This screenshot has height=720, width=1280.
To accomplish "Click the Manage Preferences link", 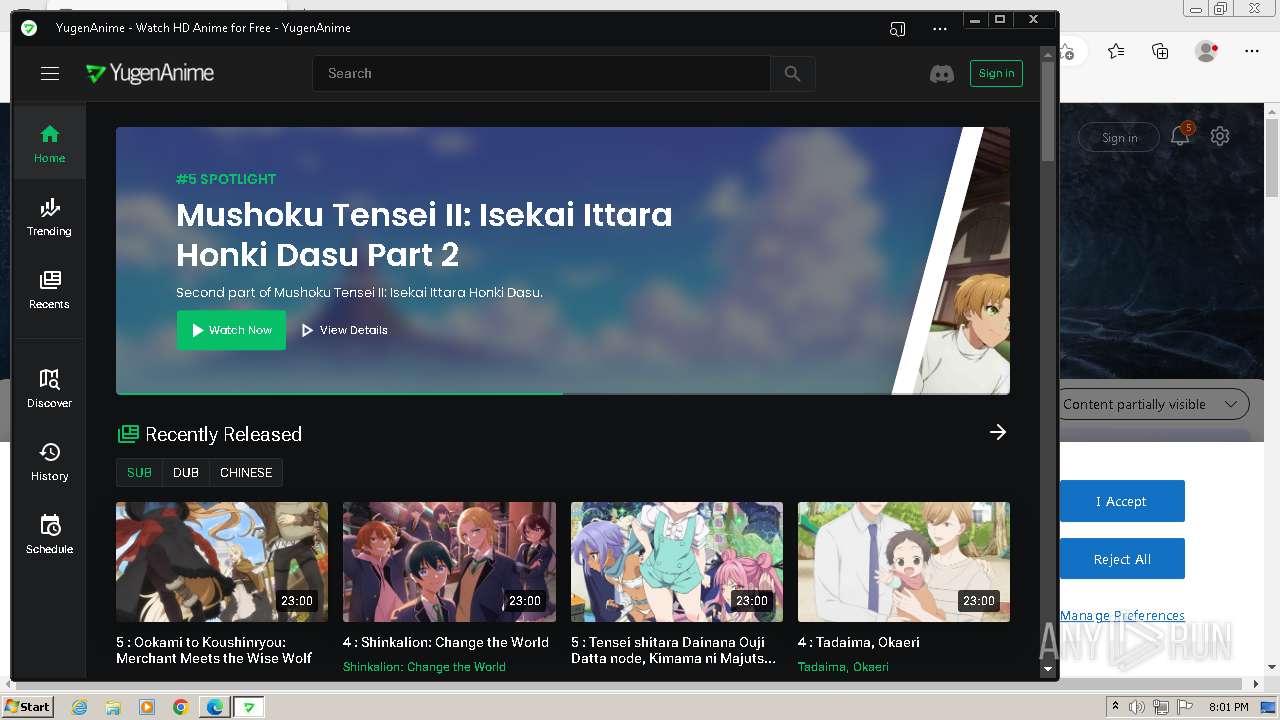I will pos(1122,615).
